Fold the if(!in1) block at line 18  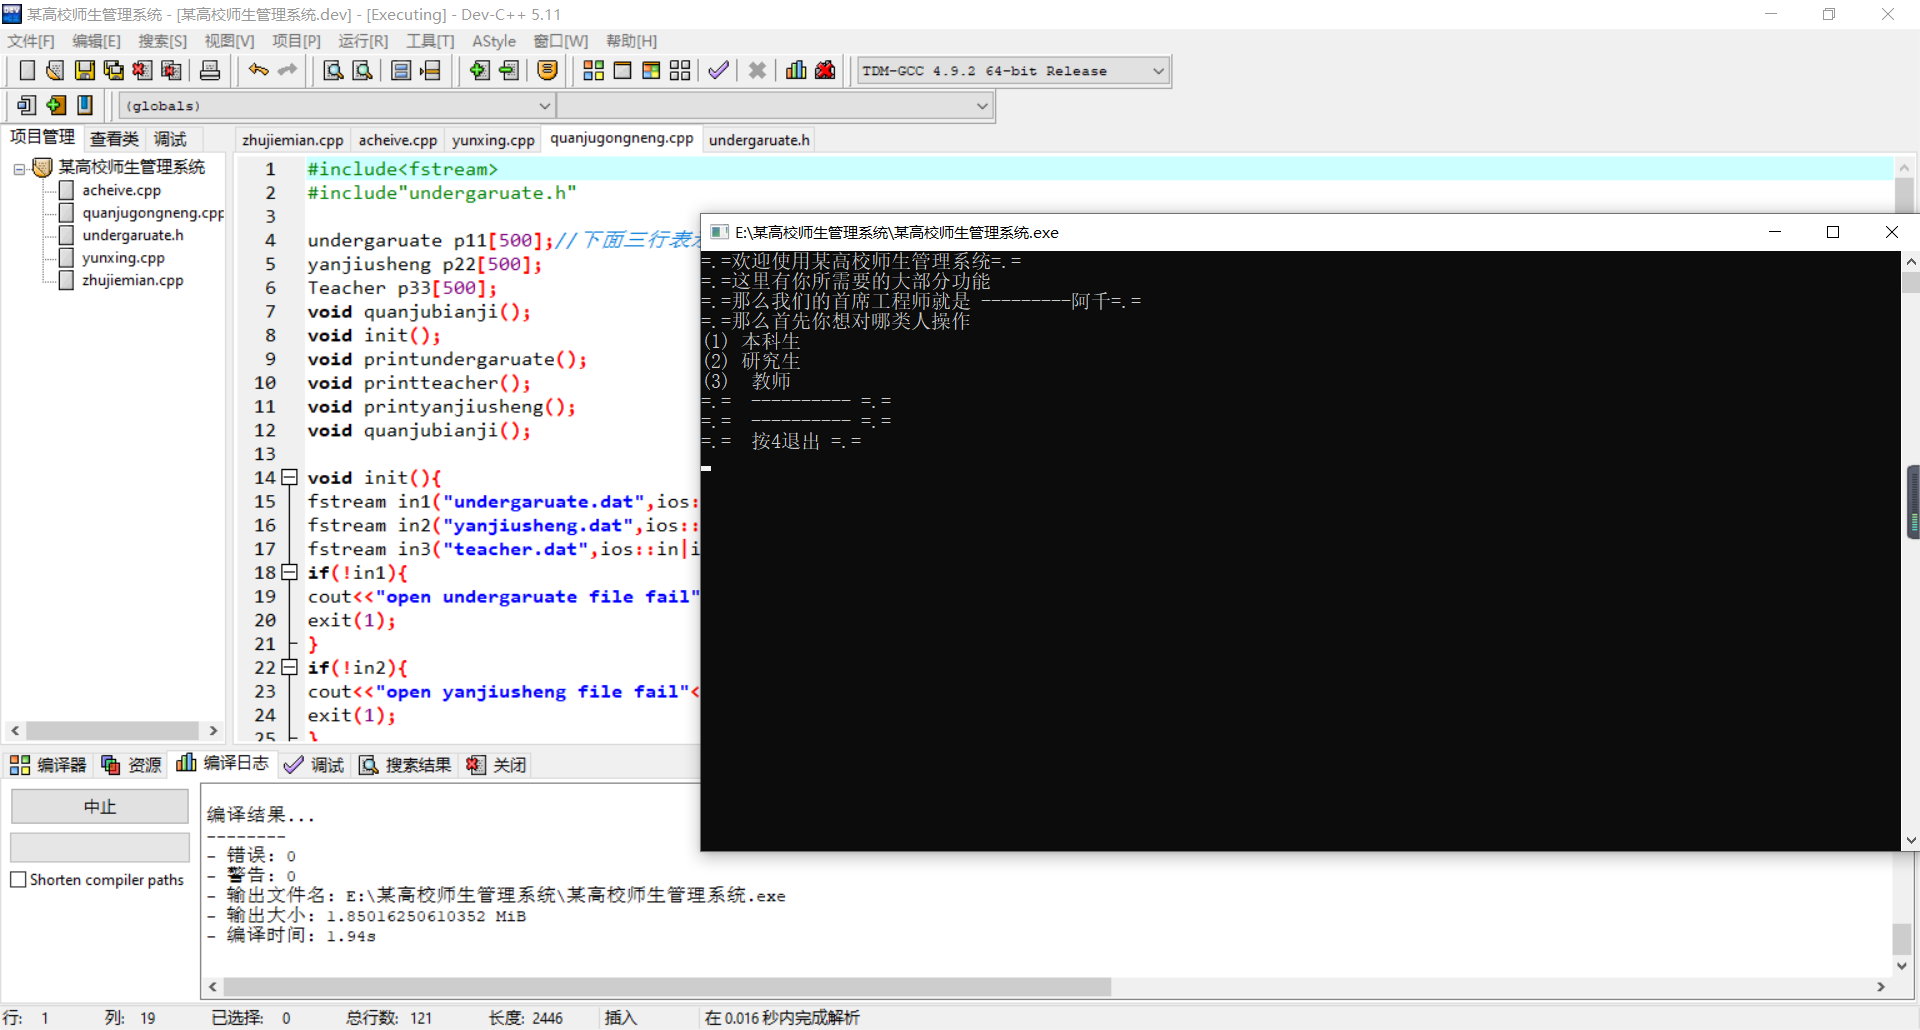pos(289,572)
